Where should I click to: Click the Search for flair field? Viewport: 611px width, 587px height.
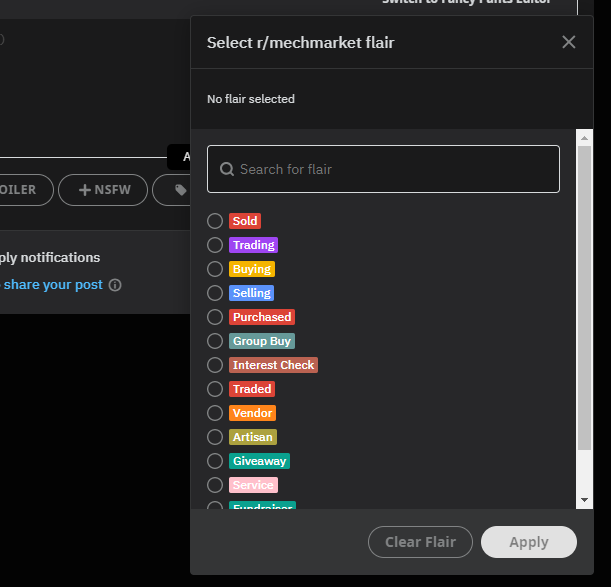point(383,169)
